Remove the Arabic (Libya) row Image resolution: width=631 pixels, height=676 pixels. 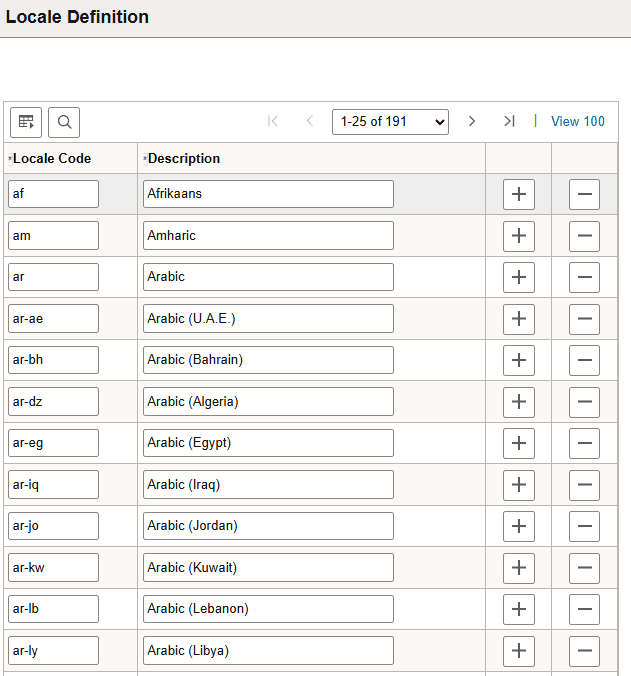[x=584, y=650]
